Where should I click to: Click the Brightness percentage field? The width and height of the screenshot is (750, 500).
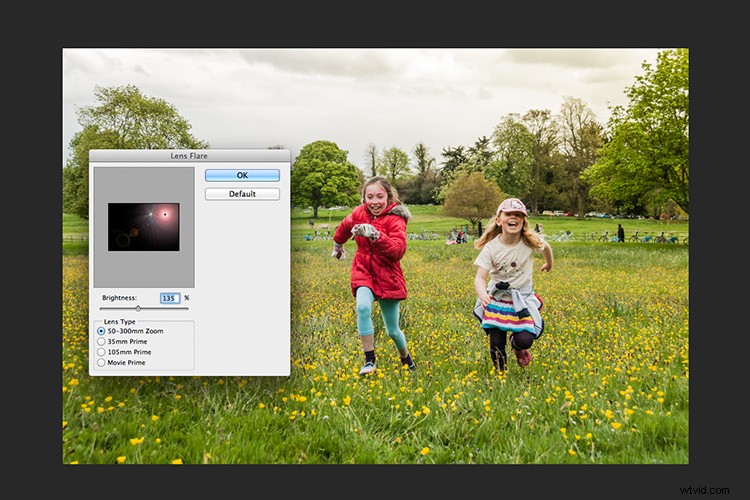(x=170, y=298)
